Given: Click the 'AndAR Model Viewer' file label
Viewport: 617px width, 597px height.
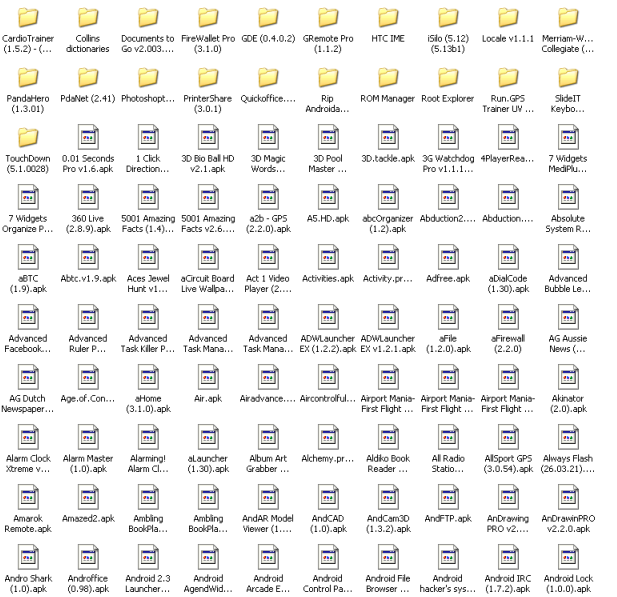Looking at the screenshot, I should pyautogui.click(x=268, y=523).
